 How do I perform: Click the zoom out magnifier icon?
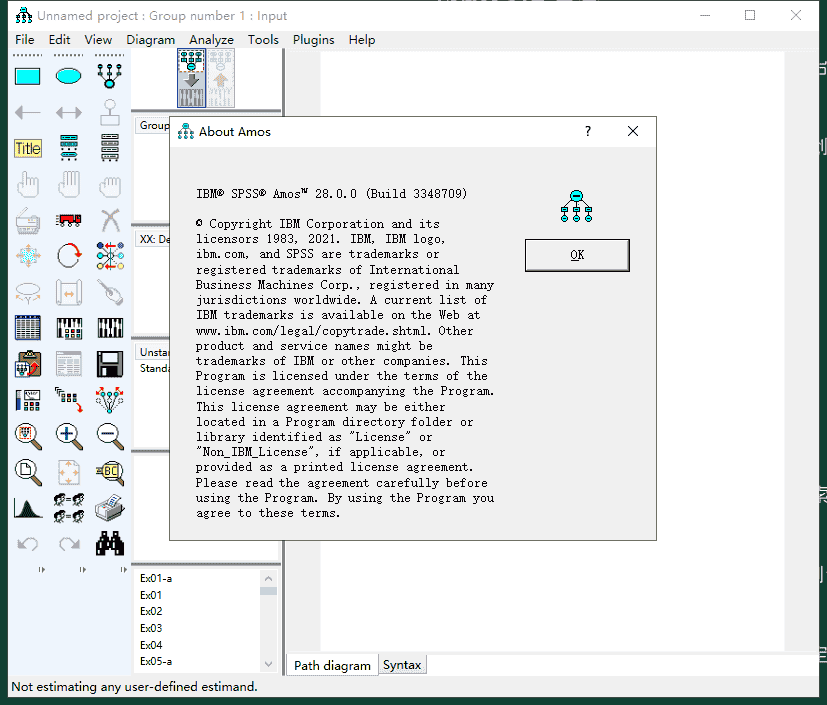(x=110, y=435)
